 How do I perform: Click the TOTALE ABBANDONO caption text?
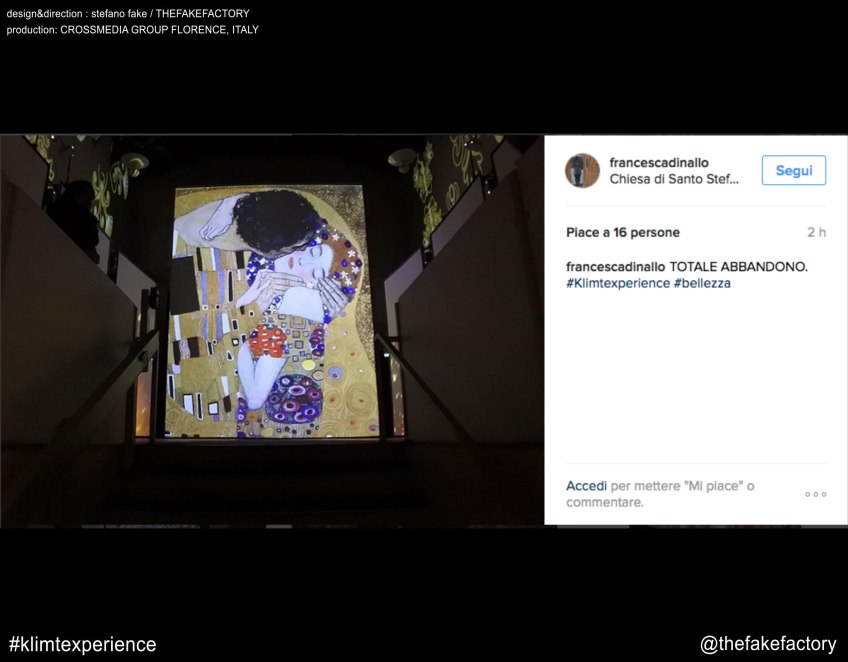click(x=738, y=267)
